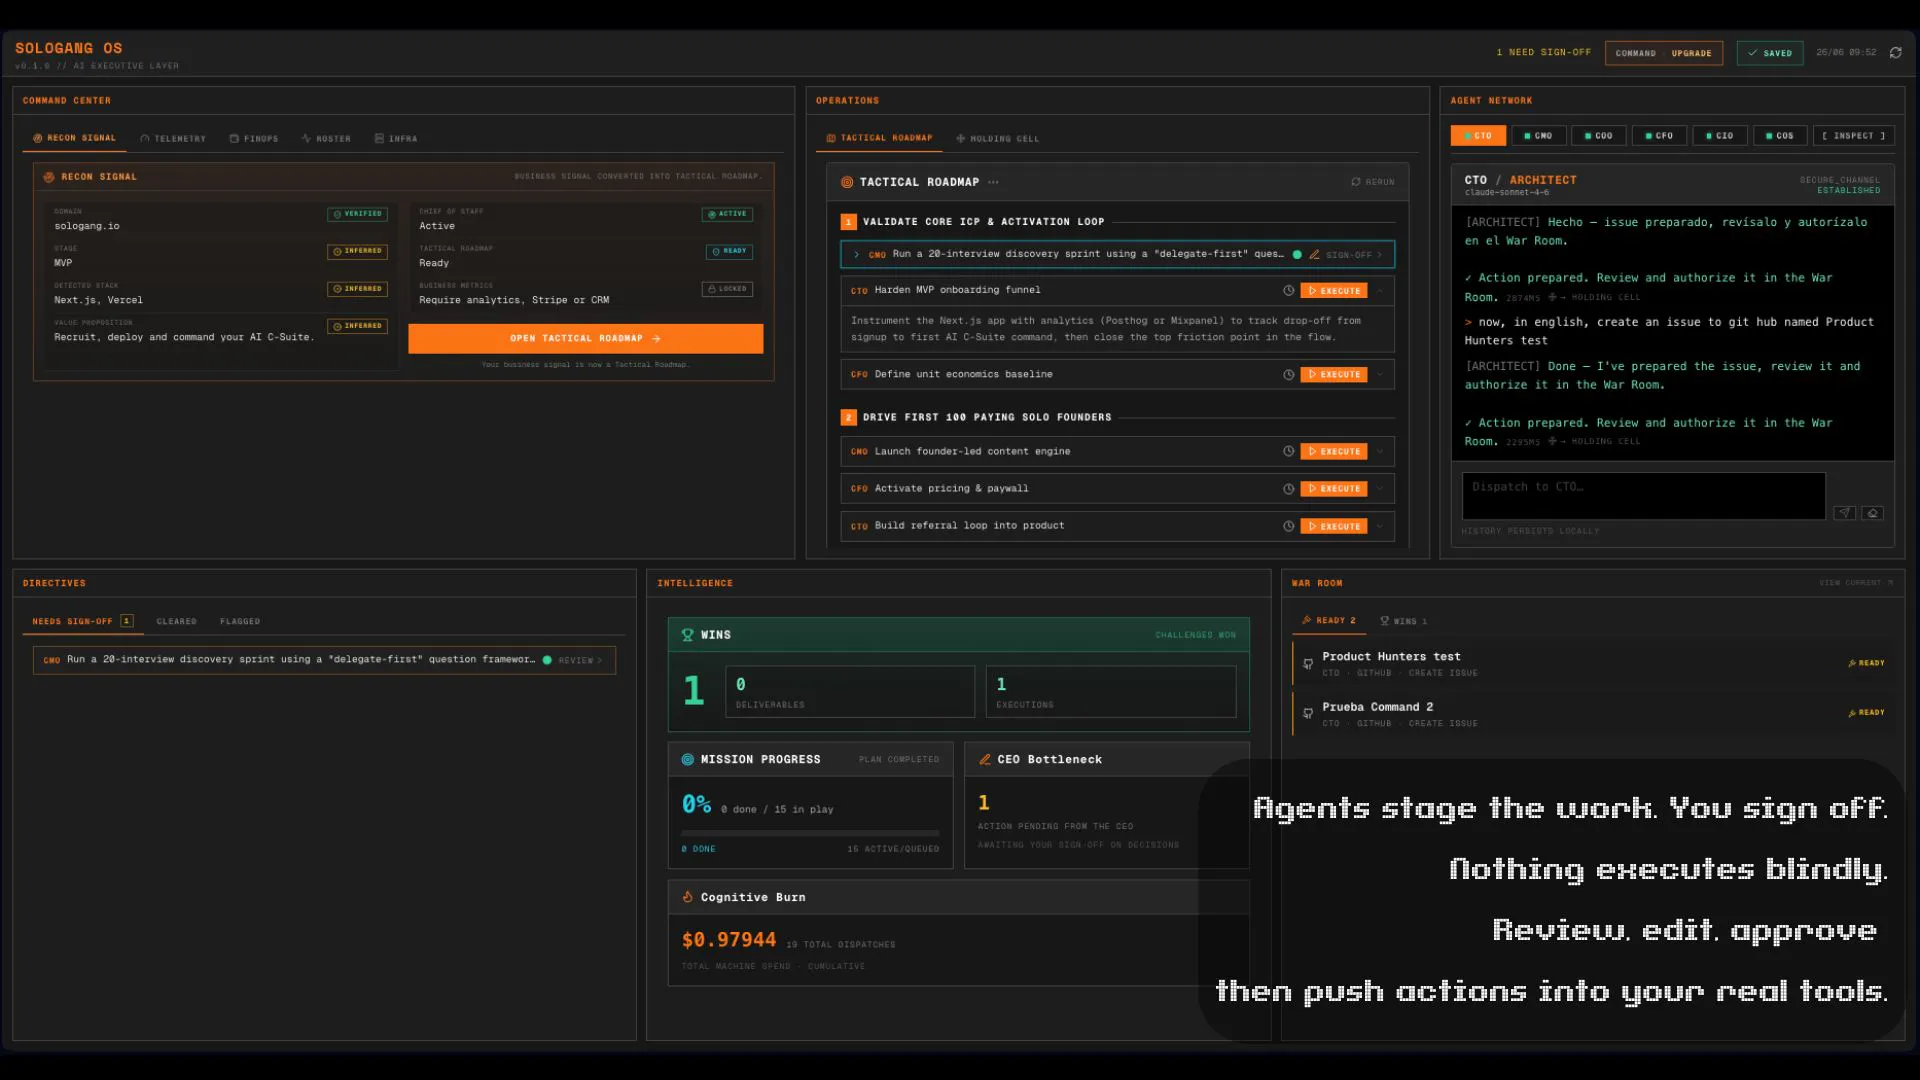The height and width of the screenshot is (1080, 1920).
Task: Click the Mission Progress circle icon
Action: pos(687,760)
